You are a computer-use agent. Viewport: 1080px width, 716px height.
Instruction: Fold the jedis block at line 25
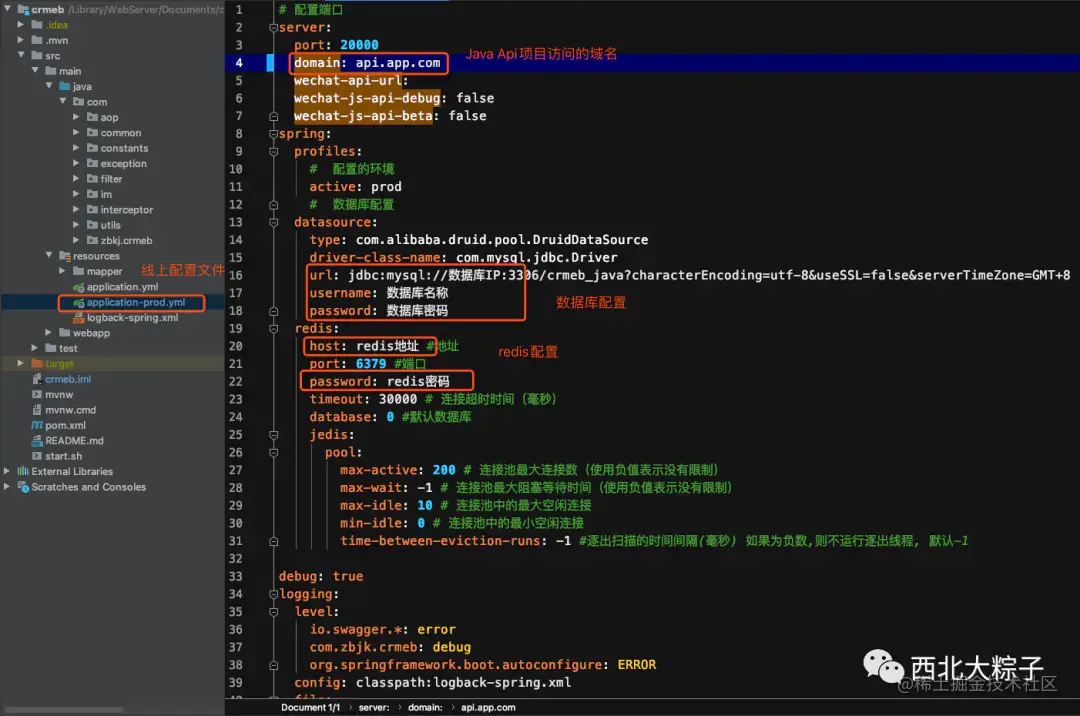[273, 435]
